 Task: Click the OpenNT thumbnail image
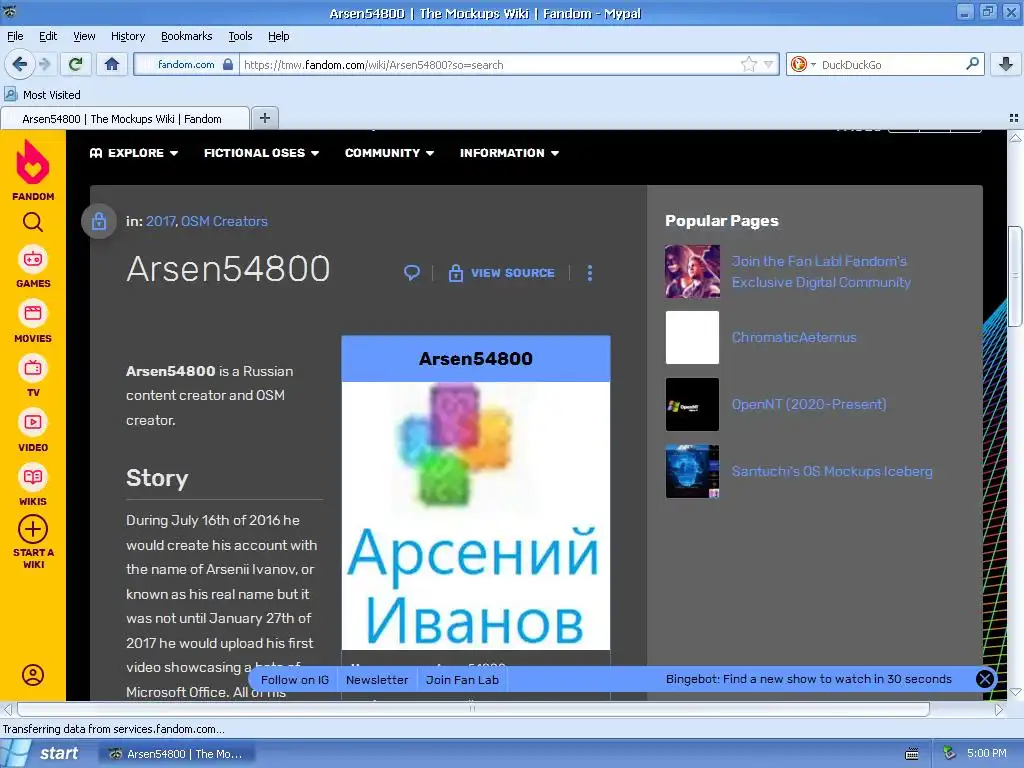(692, 404)
